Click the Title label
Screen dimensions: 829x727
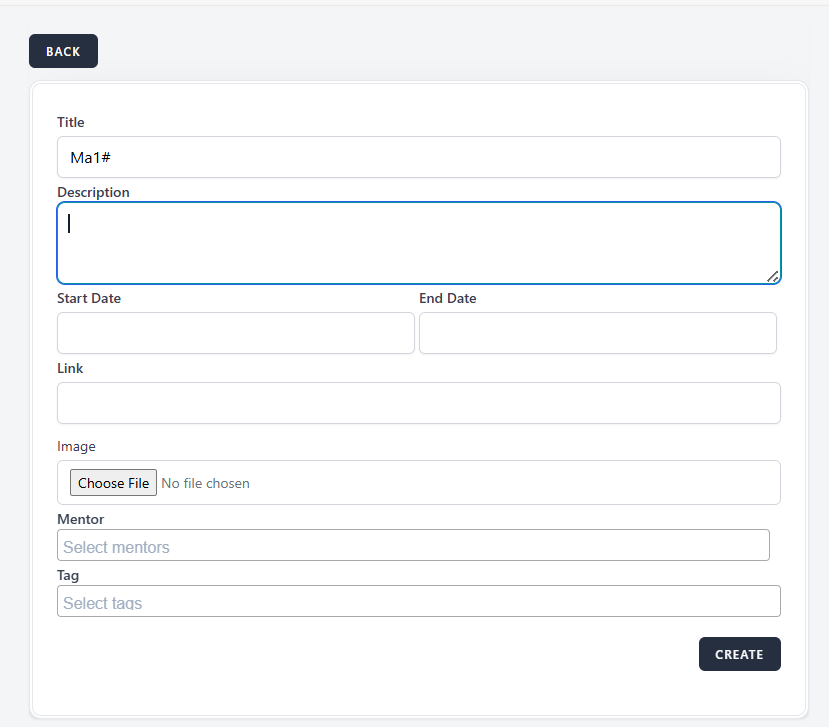(71, 122)
